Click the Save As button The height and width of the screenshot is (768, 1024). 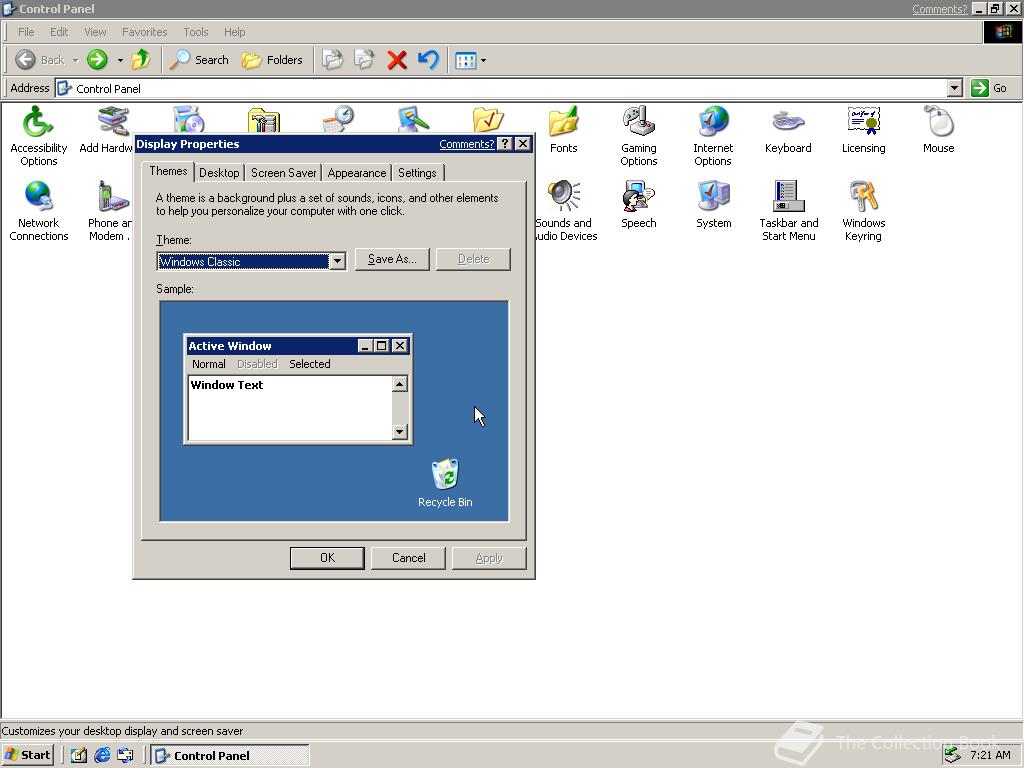(x=392, y=259)
